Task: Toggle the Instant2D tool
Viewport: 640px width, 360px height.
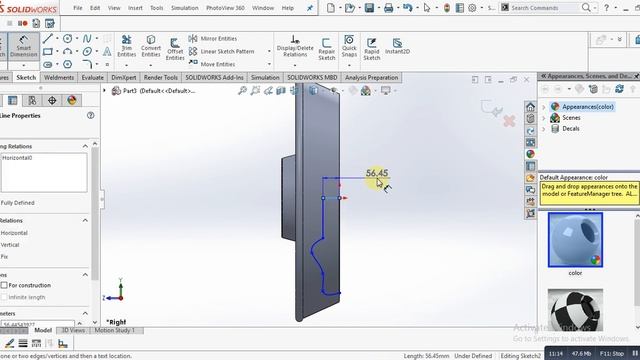Action: coord(397,46)
